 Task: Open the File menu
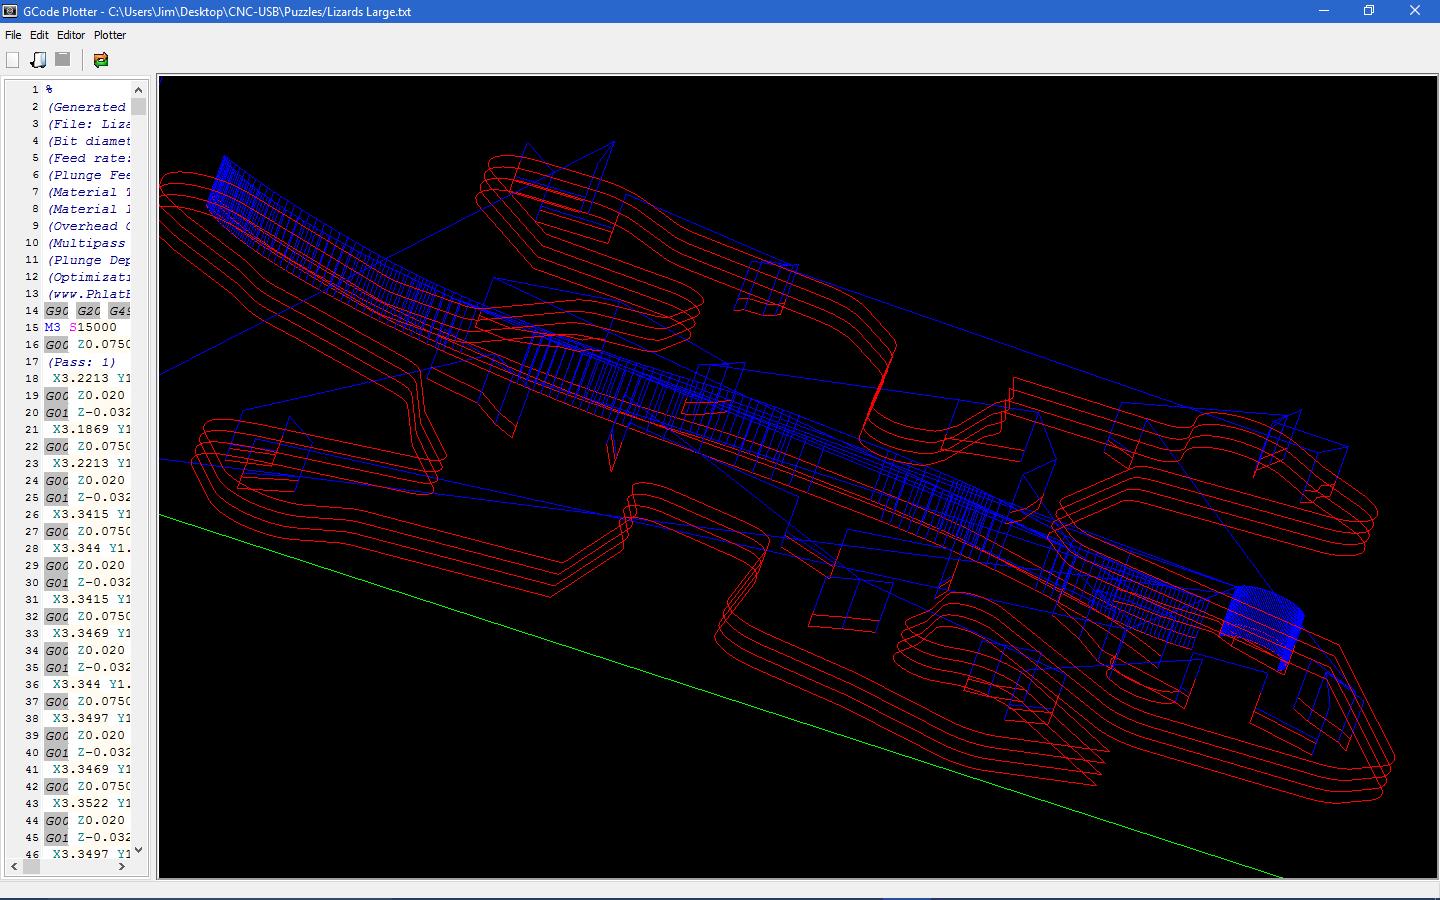coord(13,35)
